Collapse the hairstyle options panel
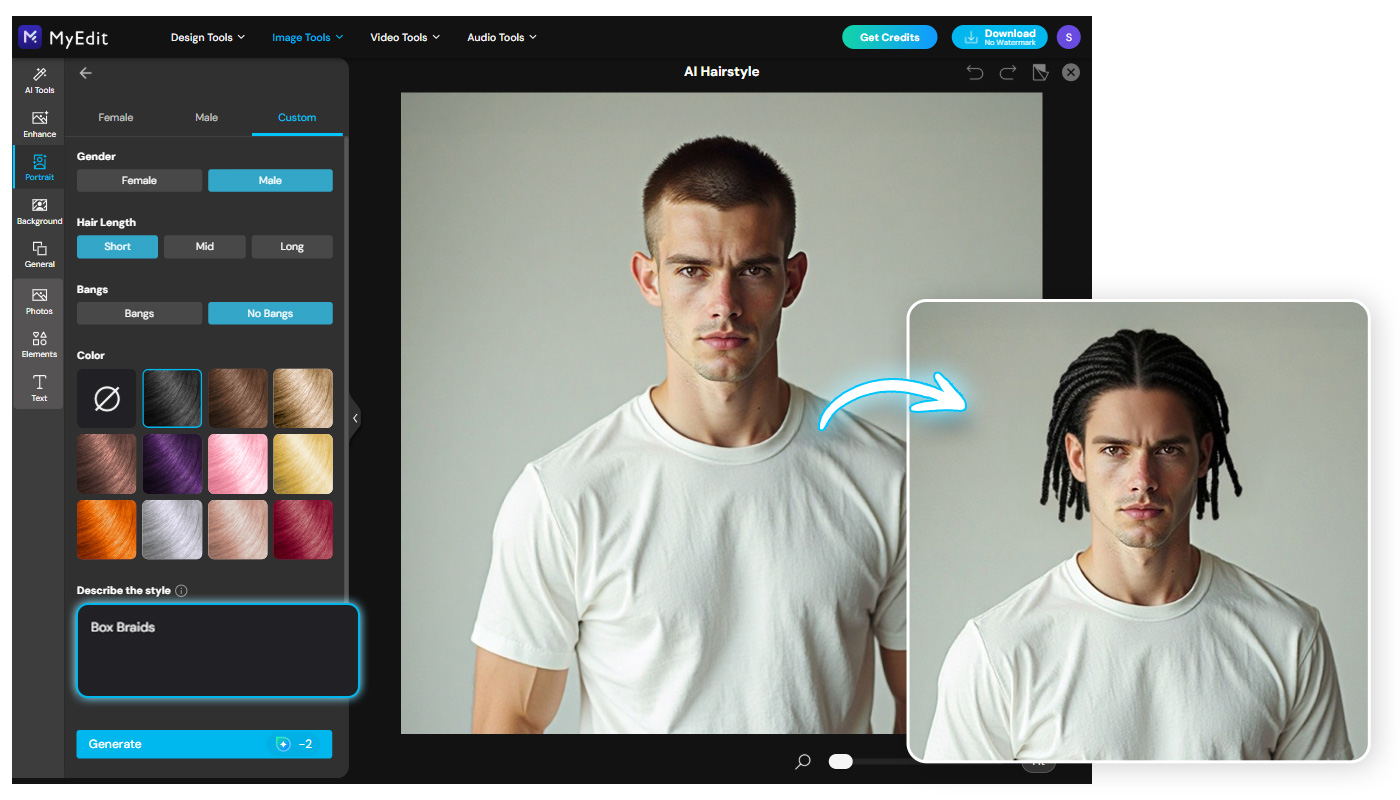This screenshot has width=1400, height=800. tap(355, 419)
